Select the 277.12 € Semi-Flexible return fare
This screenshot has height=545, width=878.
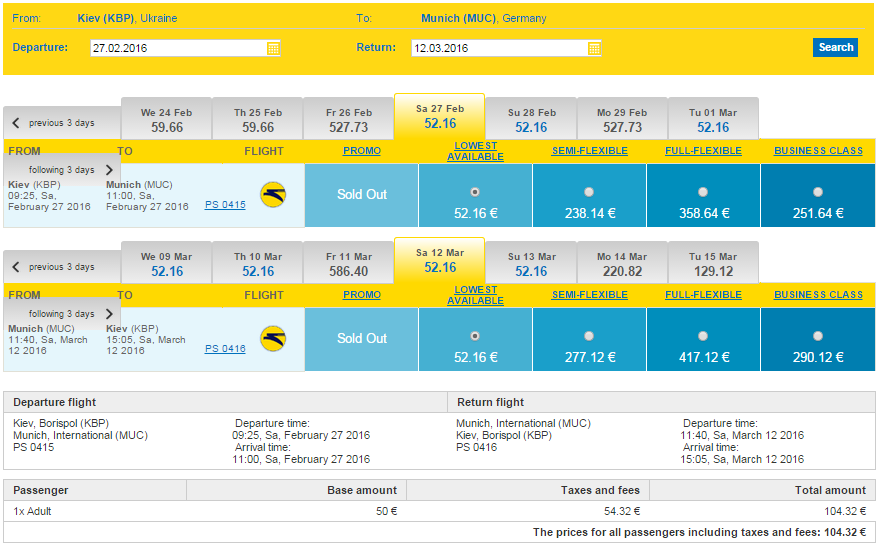pos(589,336)
